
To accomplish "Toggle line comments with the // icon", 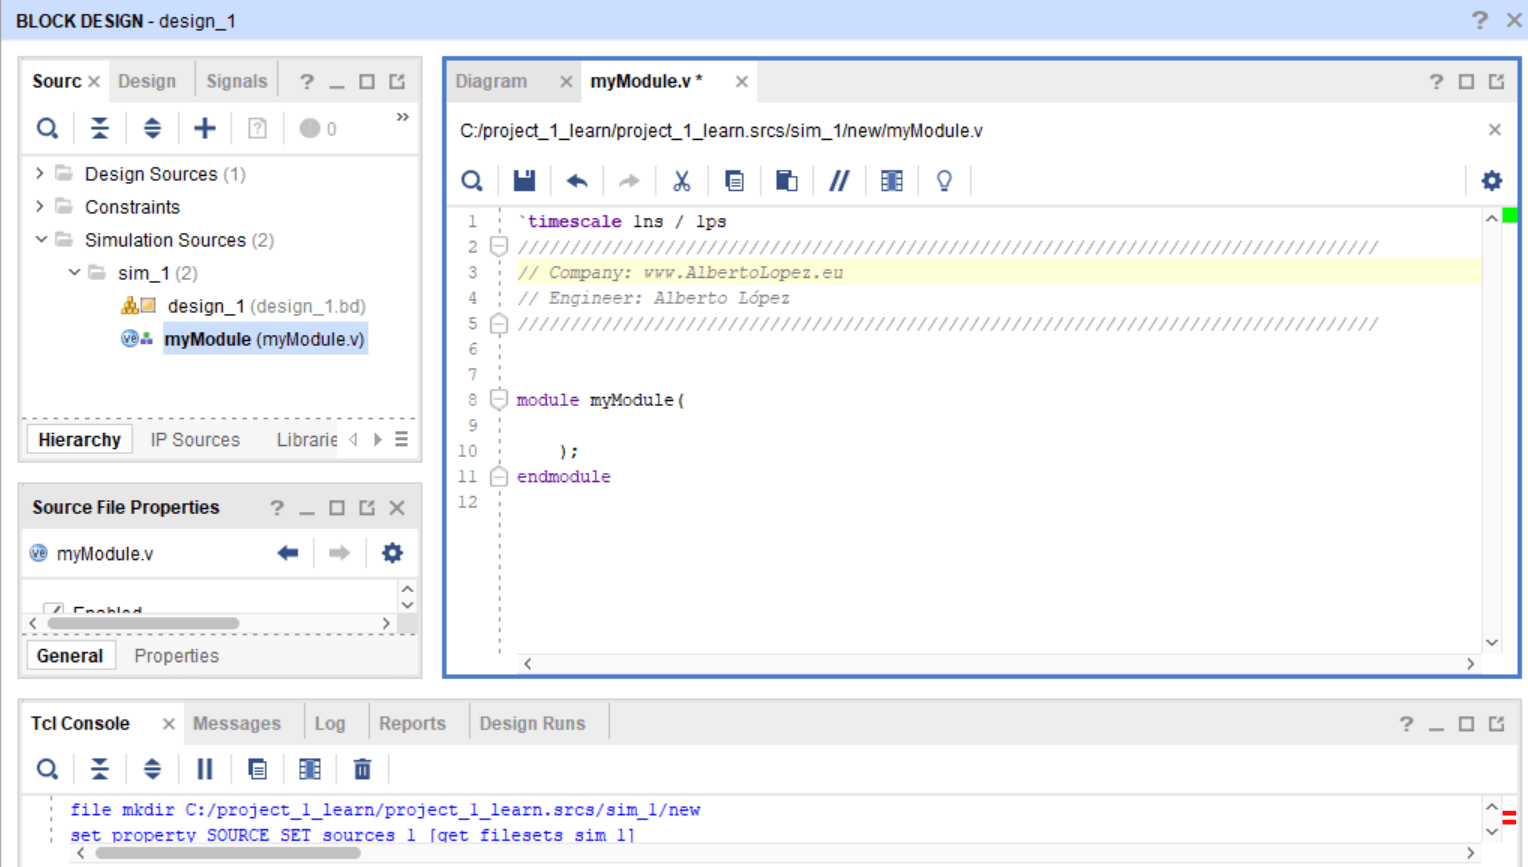I will tap(839, 181).
